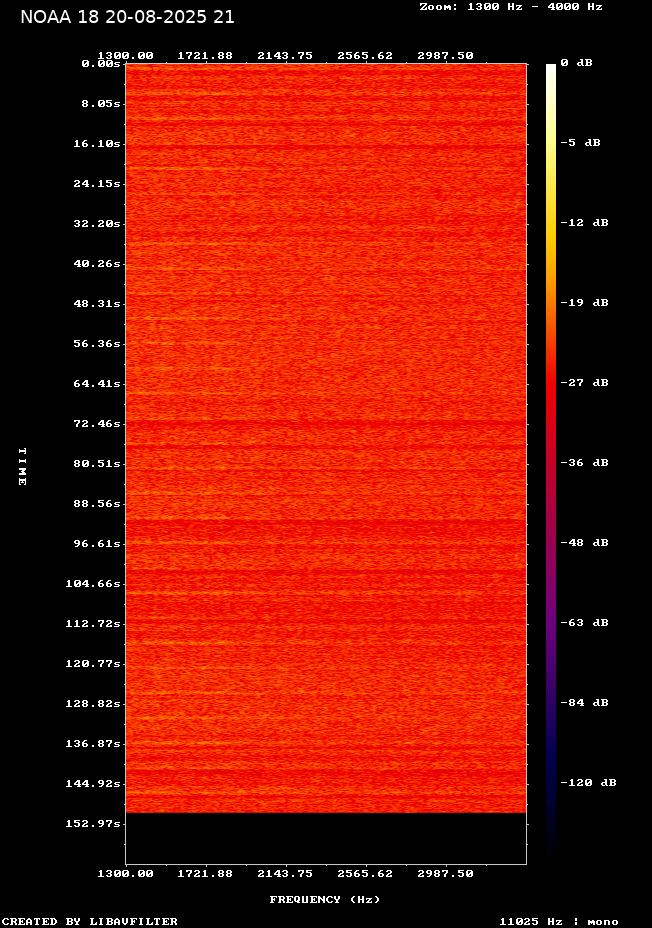Click the "48.31s" time label
The image size is (652, 928).
click(97, 304)
